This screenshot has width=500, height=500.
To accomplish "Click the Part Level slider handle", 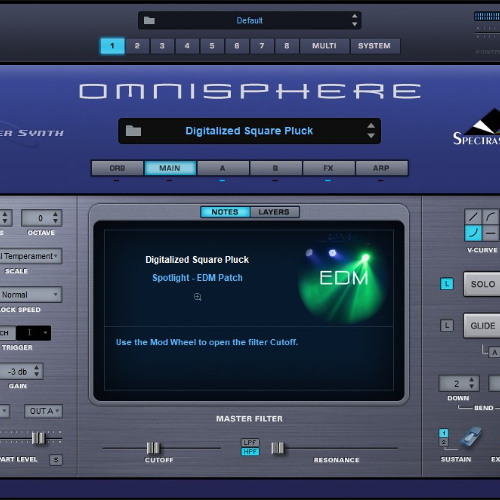I will coord(38,438).
